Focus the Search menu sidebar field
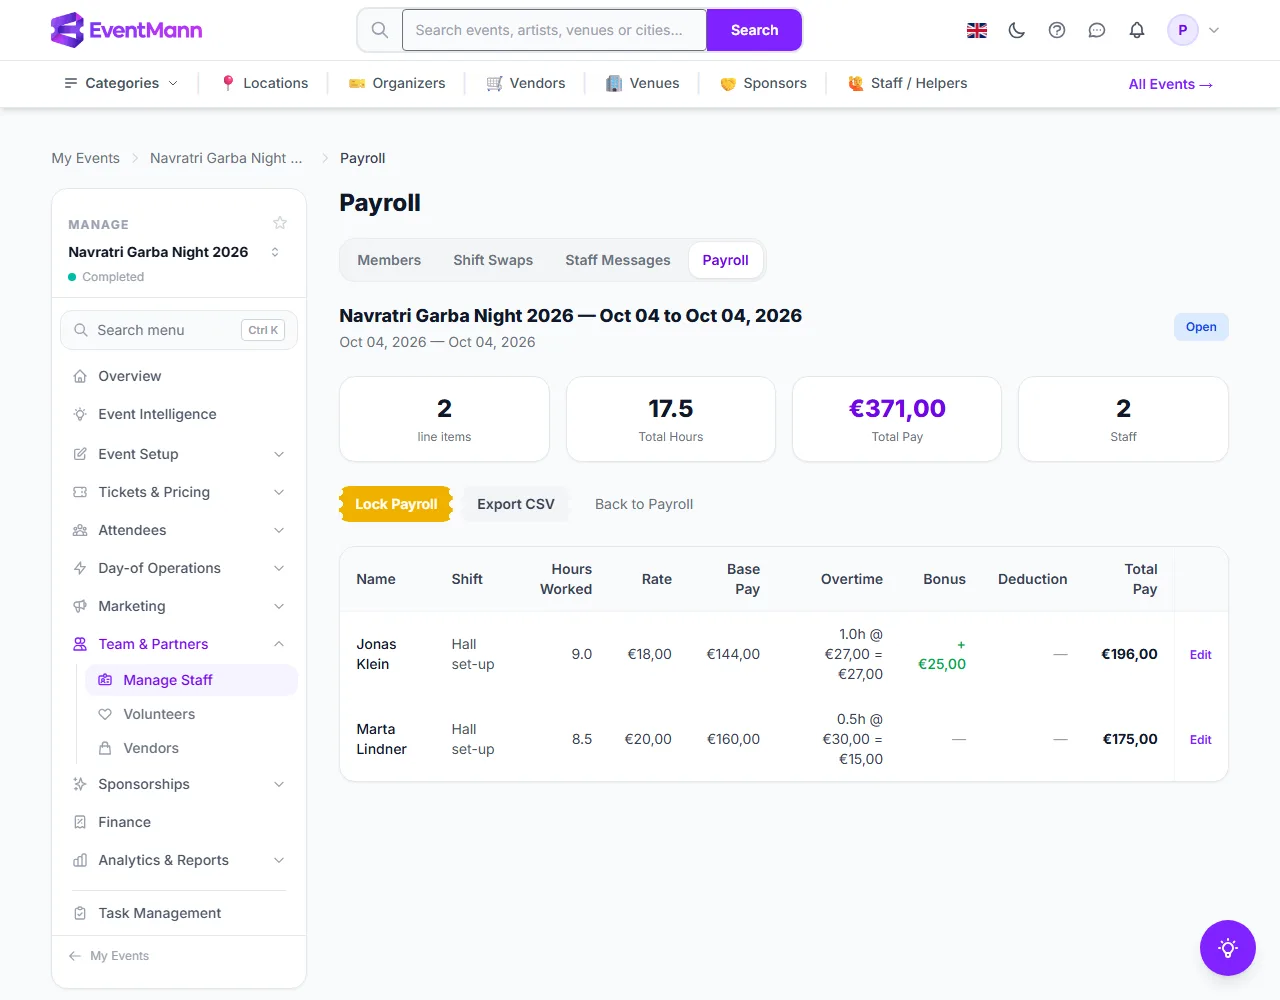 point(179,330)
